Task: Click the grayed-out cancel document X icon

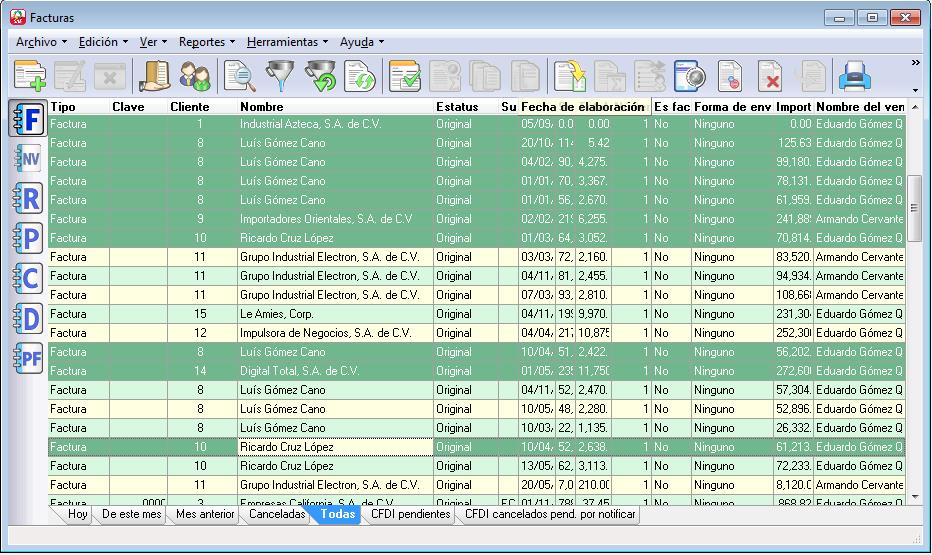Action: click(110, 76)
